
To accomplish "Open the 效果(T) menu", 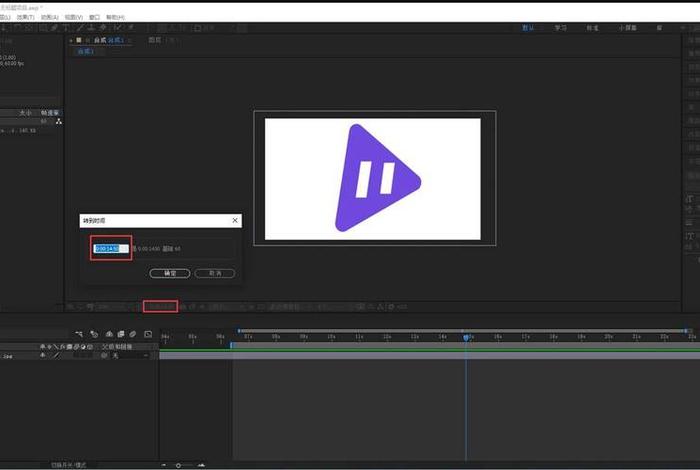I will [25, 17].
